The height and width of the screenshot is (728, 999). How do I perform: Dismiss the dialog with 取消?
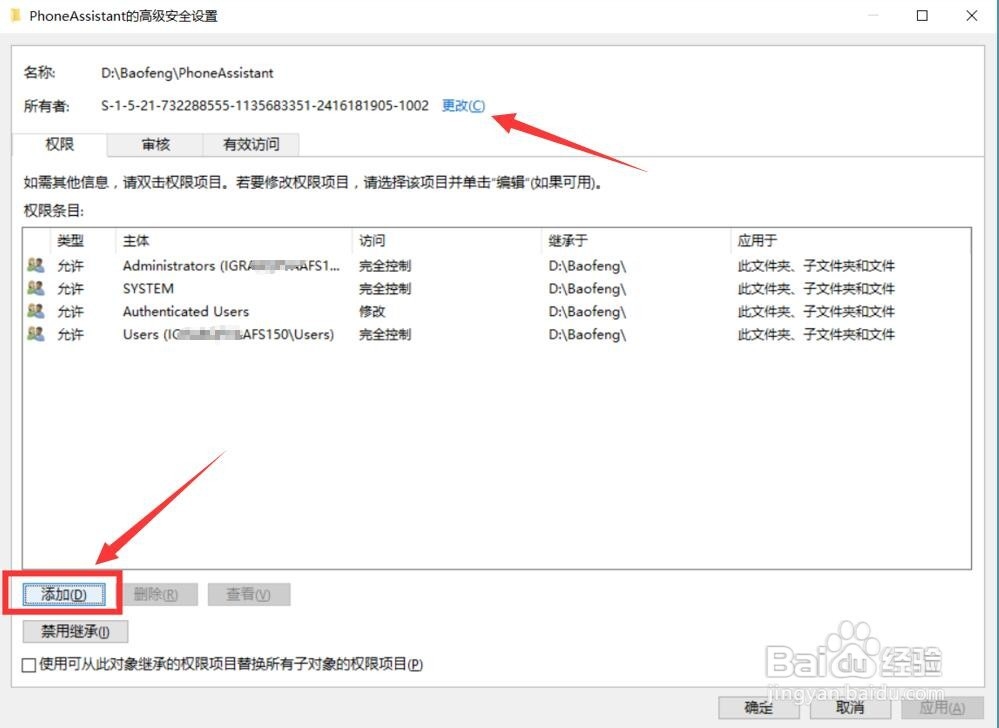tap(850, 707)
